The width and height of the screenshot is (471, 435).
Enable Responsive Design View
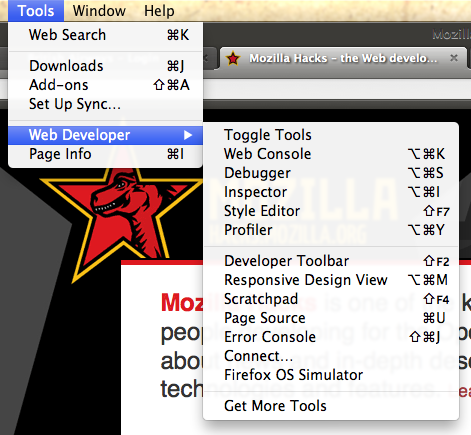[331, 280]
